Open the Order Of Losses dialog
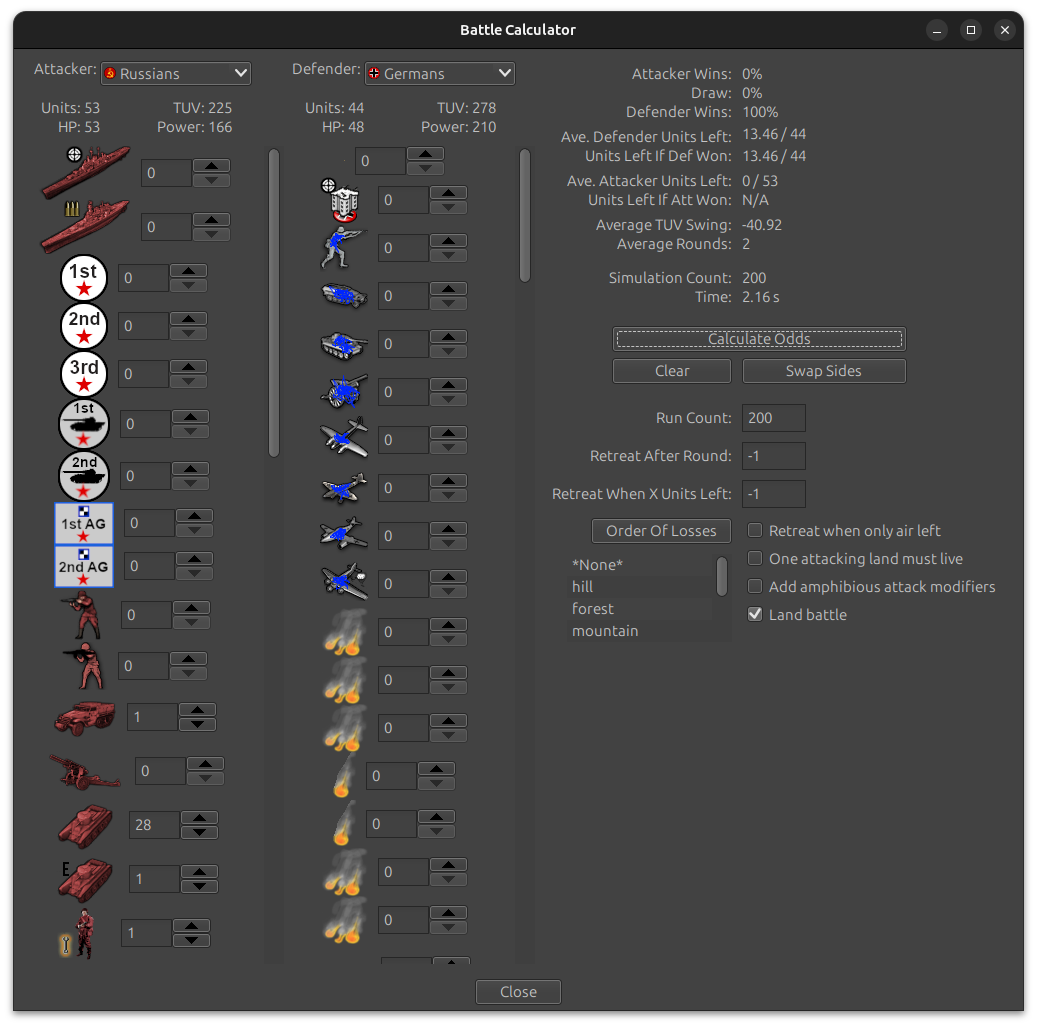This screenshot has height=1027, width=1037. [x=661, y=530]
